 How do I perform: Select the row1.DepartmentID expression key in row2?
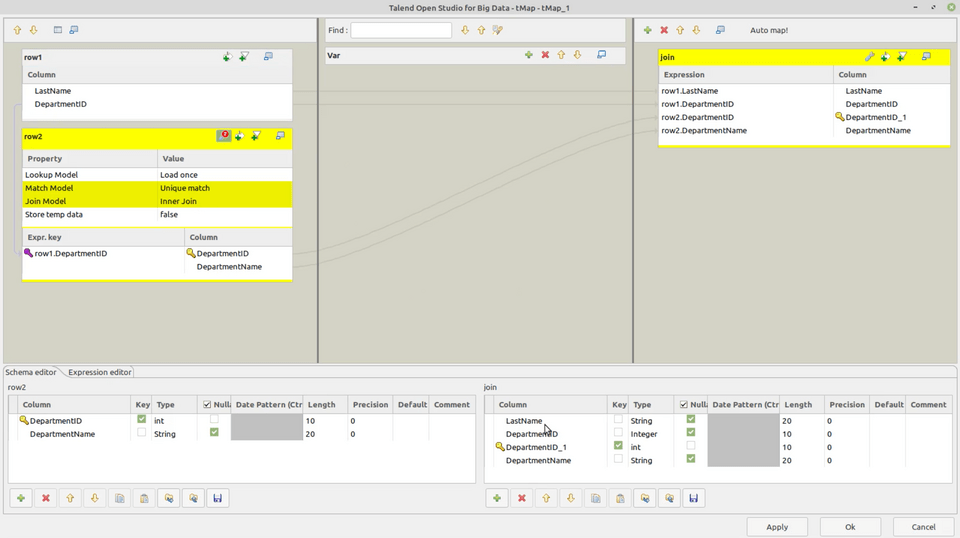[71, 253]
